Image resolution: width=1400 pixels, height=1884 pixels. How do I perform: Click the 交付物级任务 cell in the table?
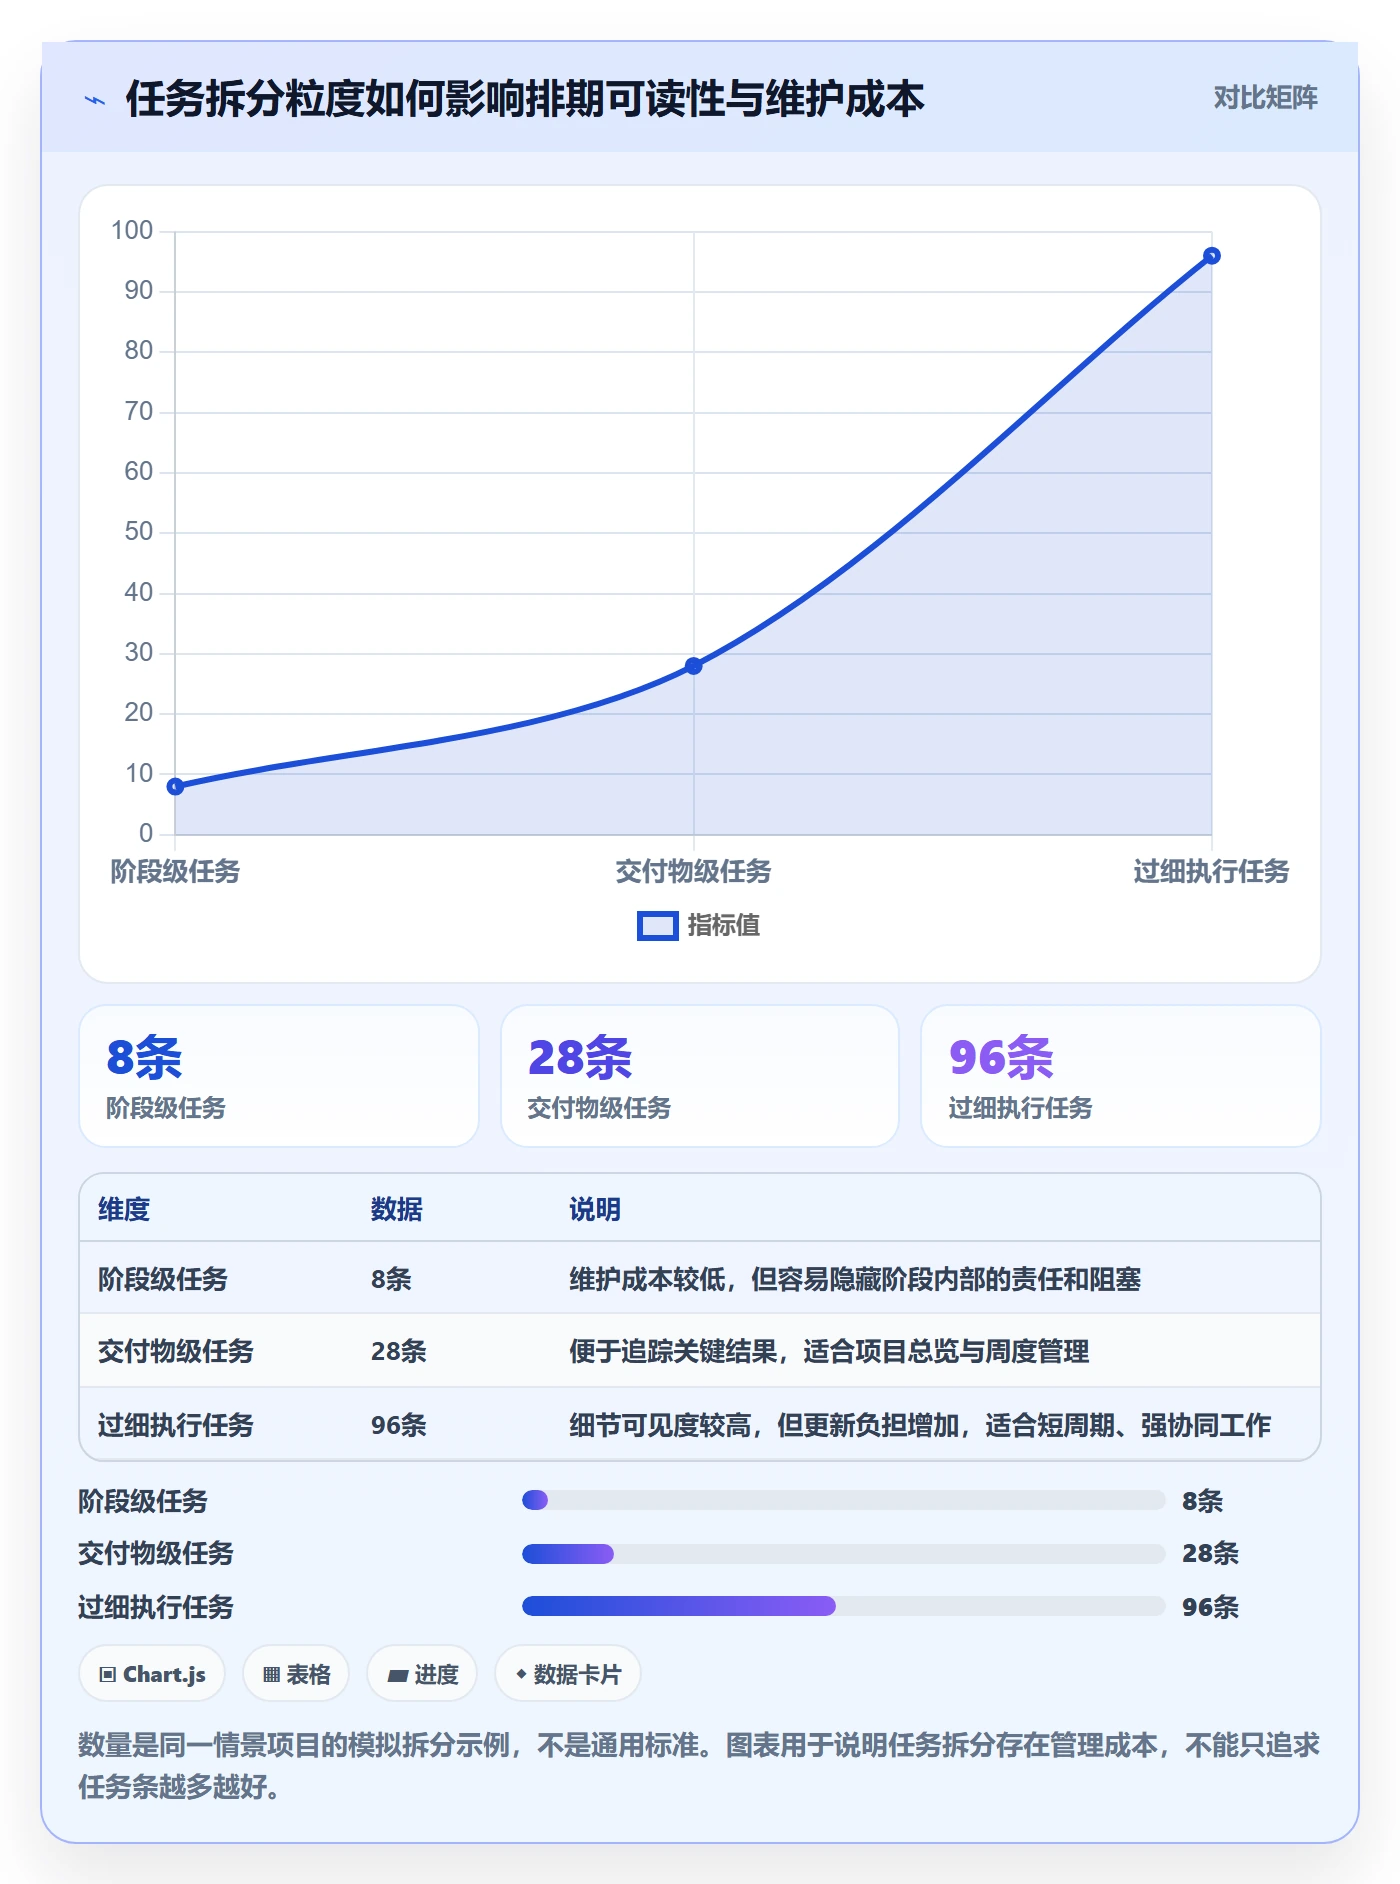click(176, 1351)
